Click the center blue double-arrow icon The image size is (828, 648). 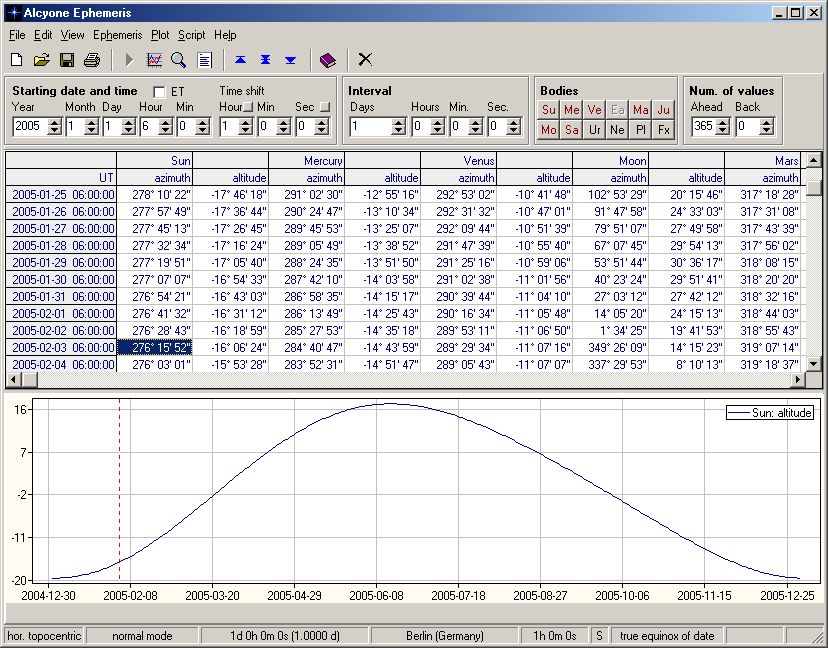pyautogui.click(x=265, y=60)
